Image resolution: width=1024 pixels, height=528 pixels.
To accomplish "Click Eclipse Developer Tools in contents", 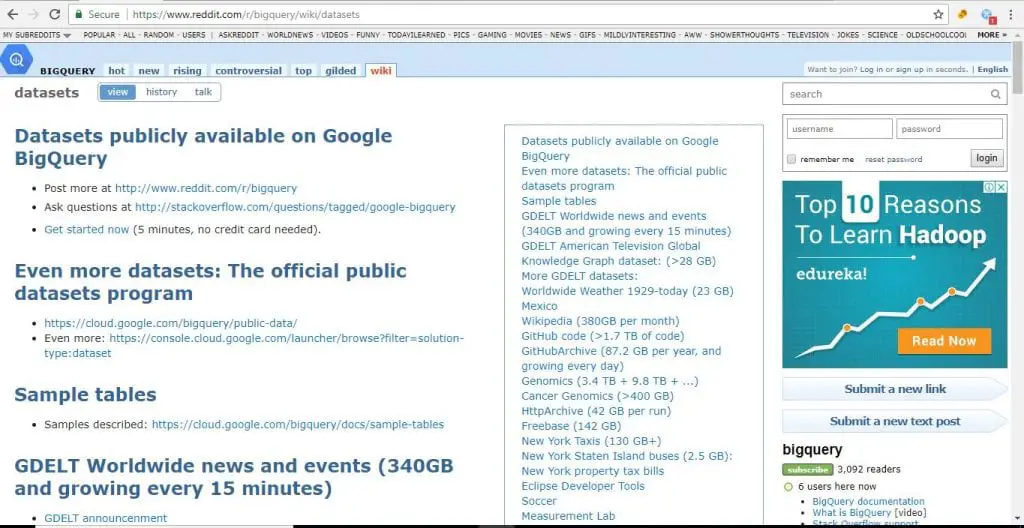I will (x=583, y=486).
